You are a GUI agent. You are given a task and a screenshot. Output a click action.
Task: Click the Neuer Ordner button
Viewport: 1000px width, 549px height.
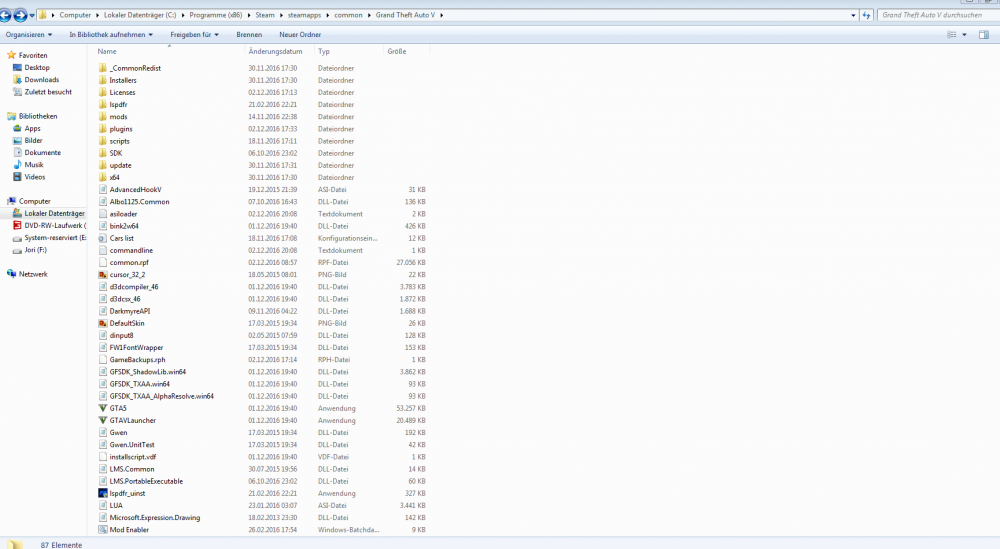[300, 34]
